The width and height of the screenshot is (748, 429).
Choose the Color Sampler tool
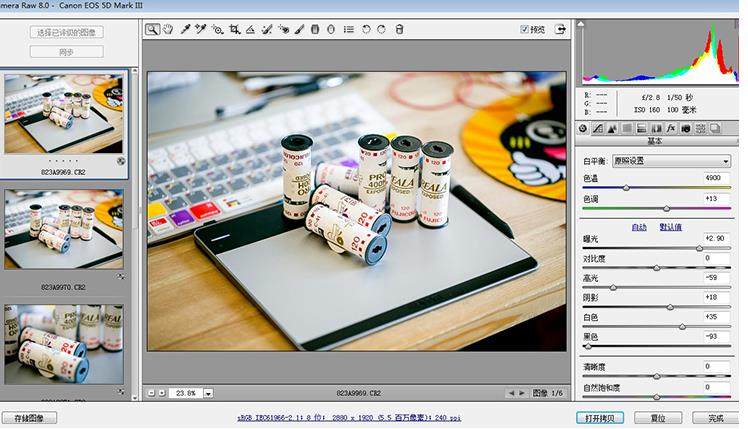click(x=200, y=30)
